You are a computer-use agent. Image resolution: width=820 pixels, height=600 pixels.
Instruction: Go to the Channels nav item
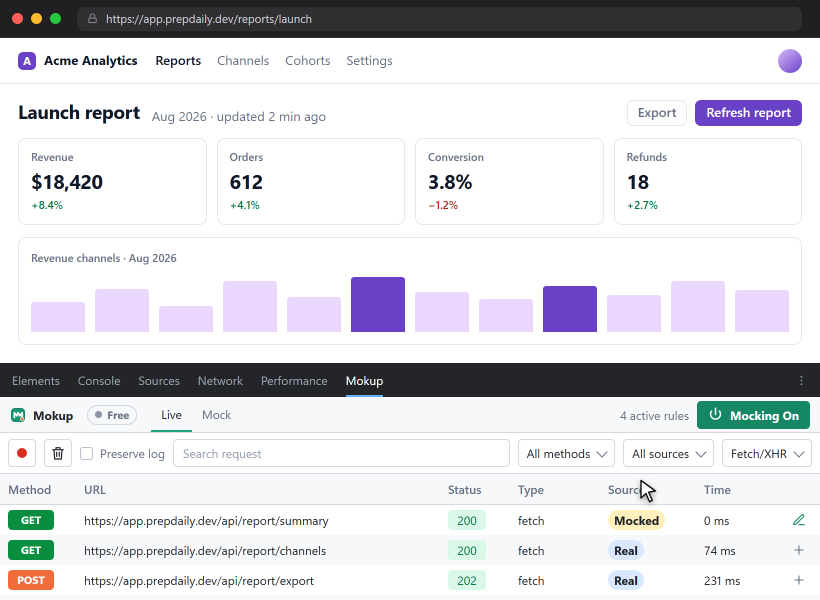coord(243,61)
